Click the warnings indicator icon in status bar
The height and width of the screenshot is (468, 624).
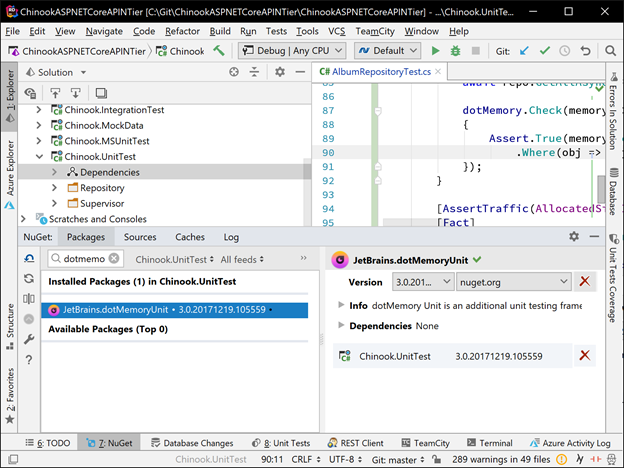coord(561,459)
